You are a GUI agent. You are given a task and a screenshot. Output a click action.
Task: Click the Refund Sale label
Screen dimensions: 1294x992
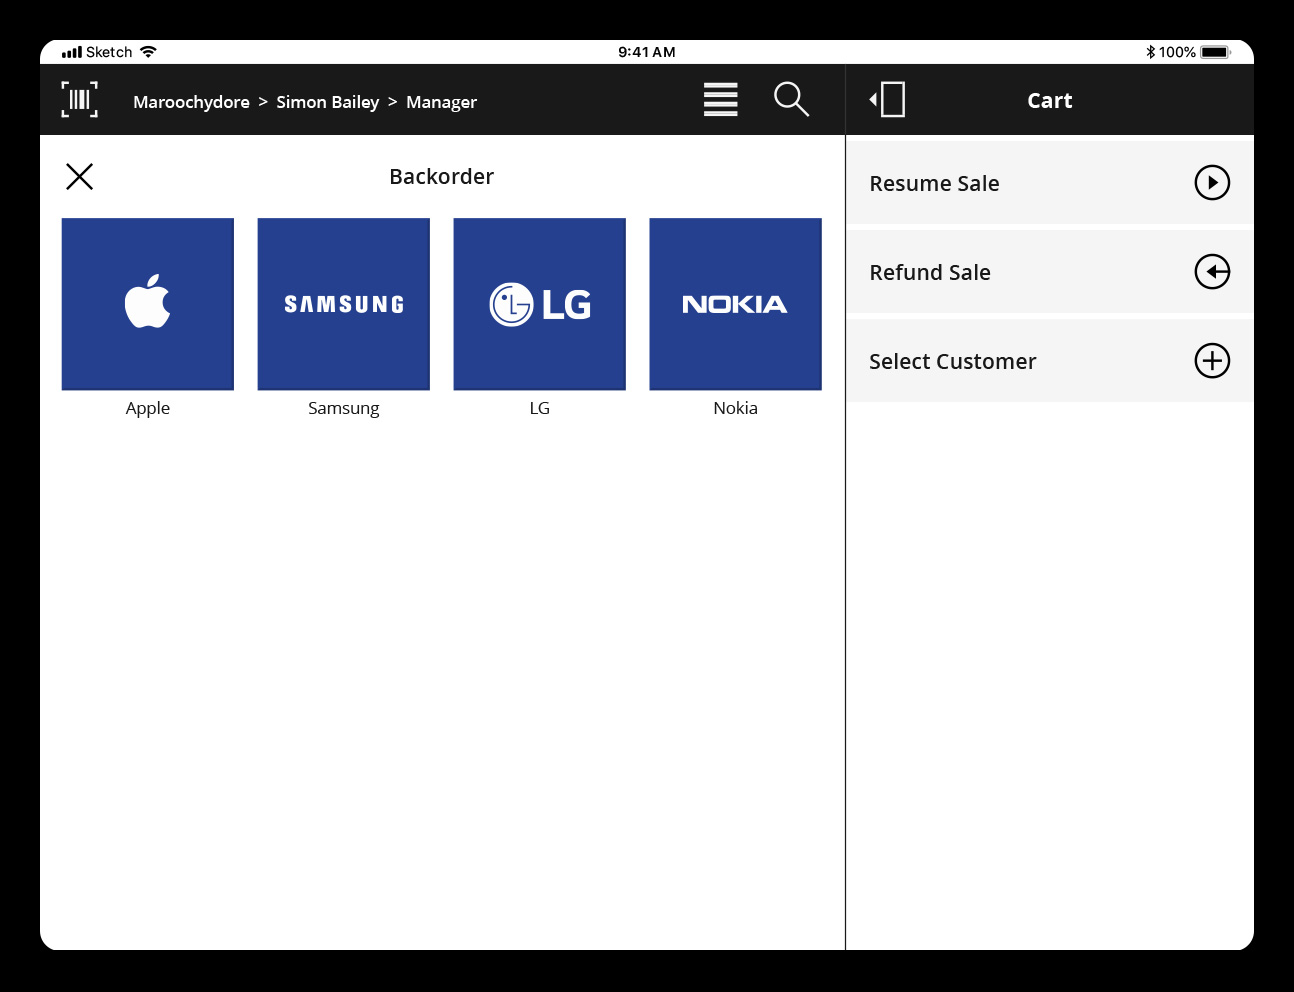tap(930, 273)
